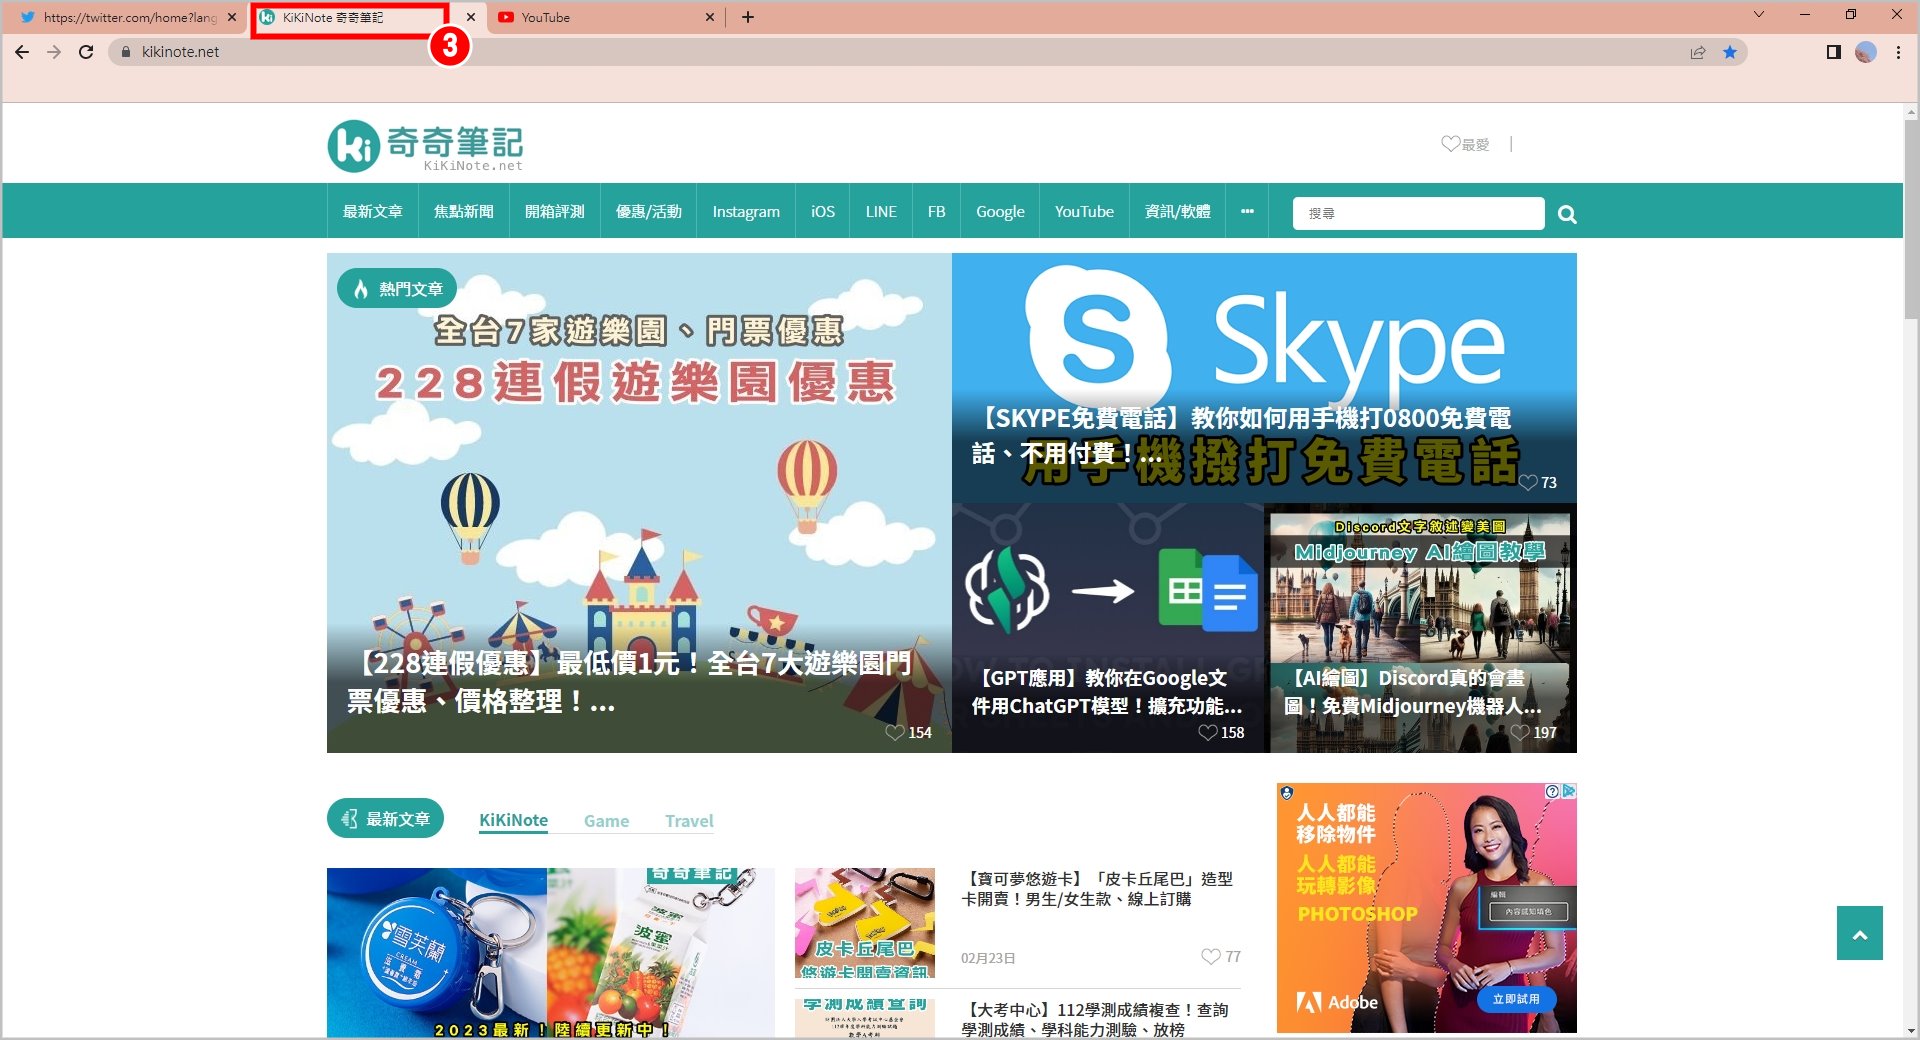Viewport: 1920px width, 1040px height.
Task: Open the 雪芙蘭 keychain article thumbnail
Action: 551,952
